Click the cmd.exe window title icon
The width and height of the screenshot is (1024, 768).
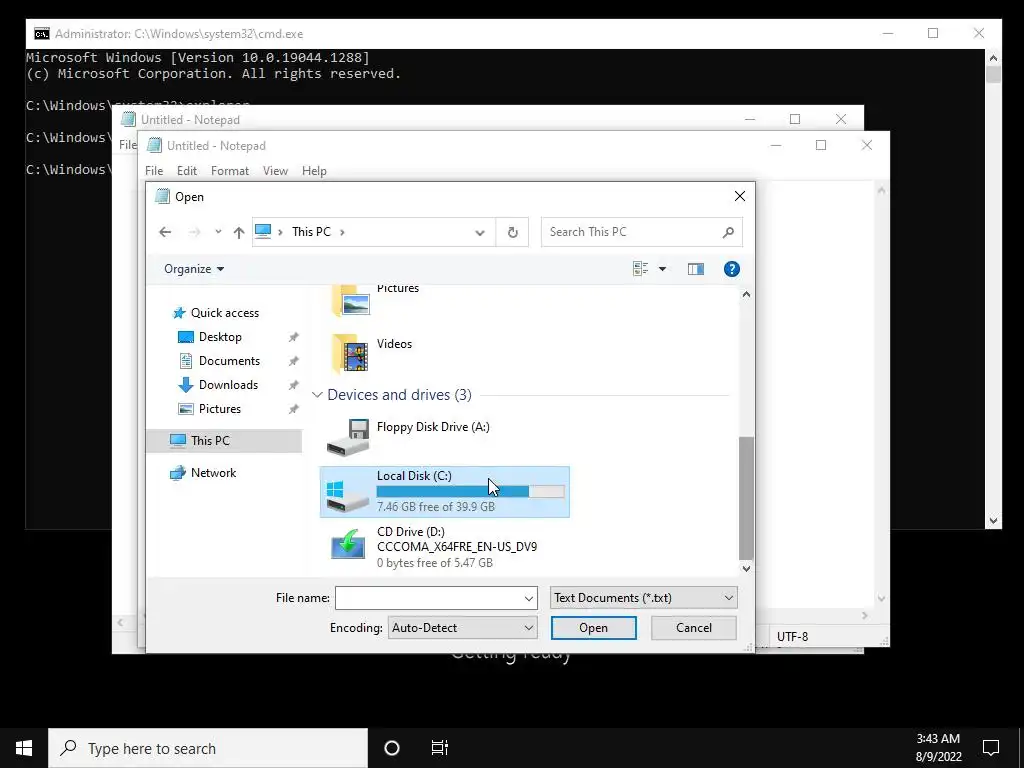[42, 33]
